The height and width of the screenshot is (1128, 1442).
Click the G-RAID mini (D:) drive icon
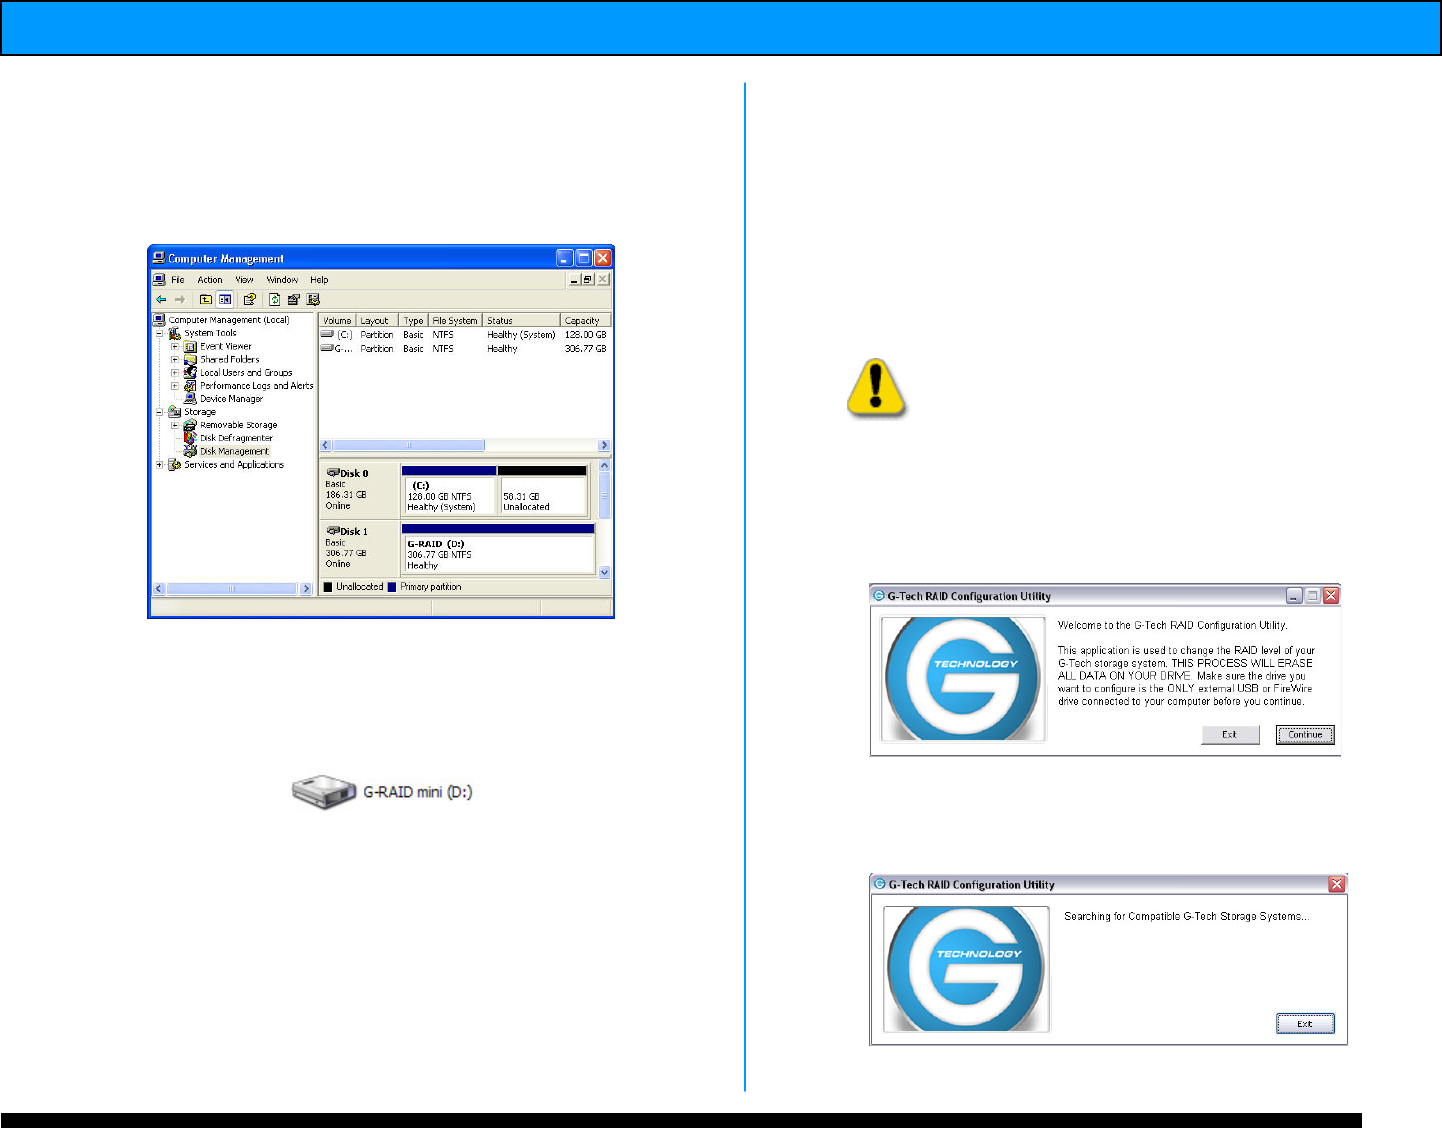coord(324,791)
